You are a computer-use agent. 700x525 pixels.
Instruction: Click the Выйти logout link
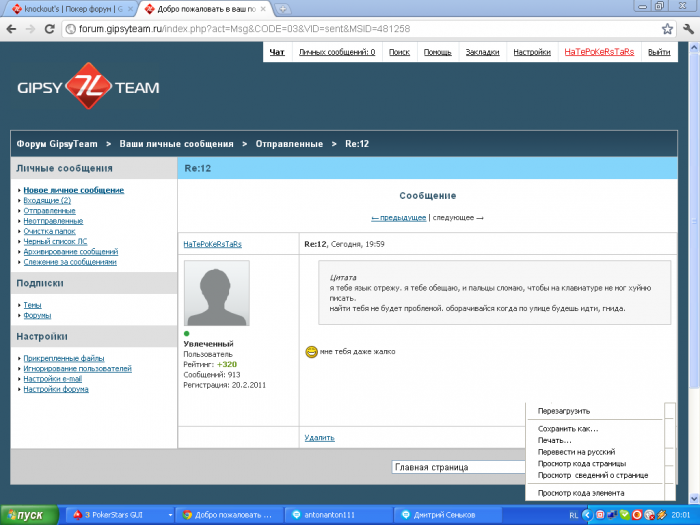(659, 52)
